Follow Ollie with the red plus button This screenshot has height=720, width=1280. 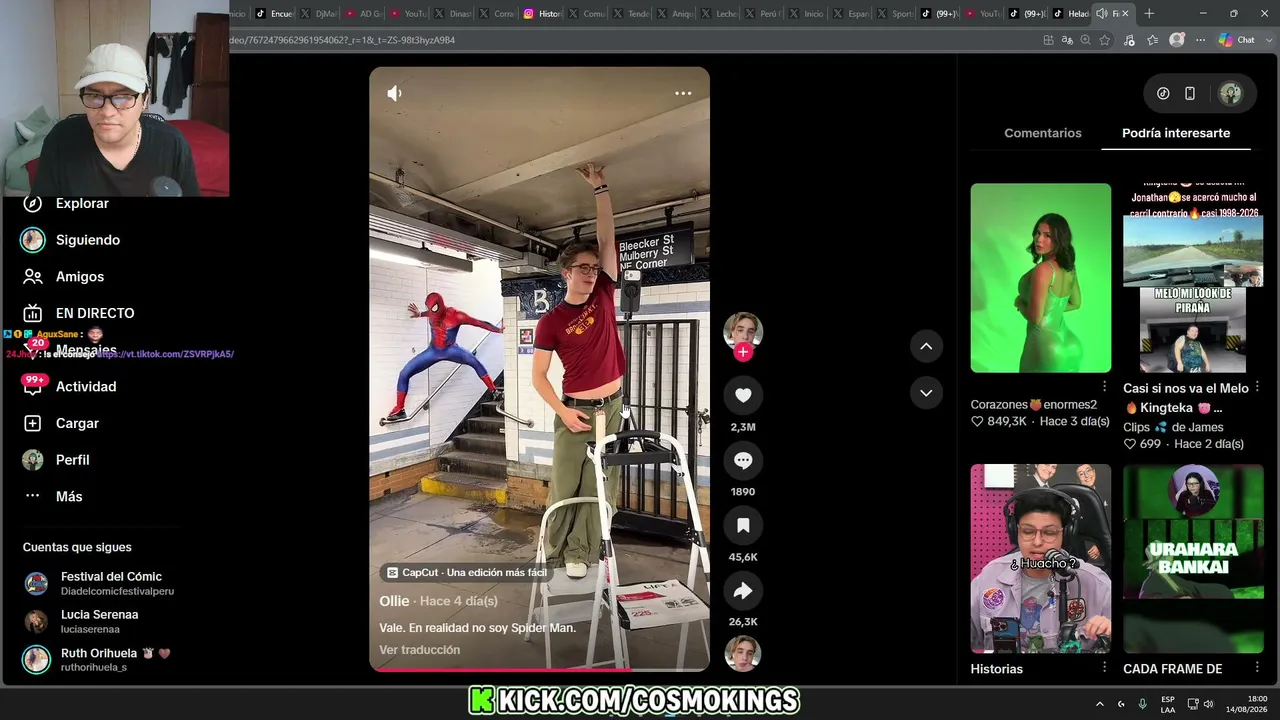pos(743,352)
